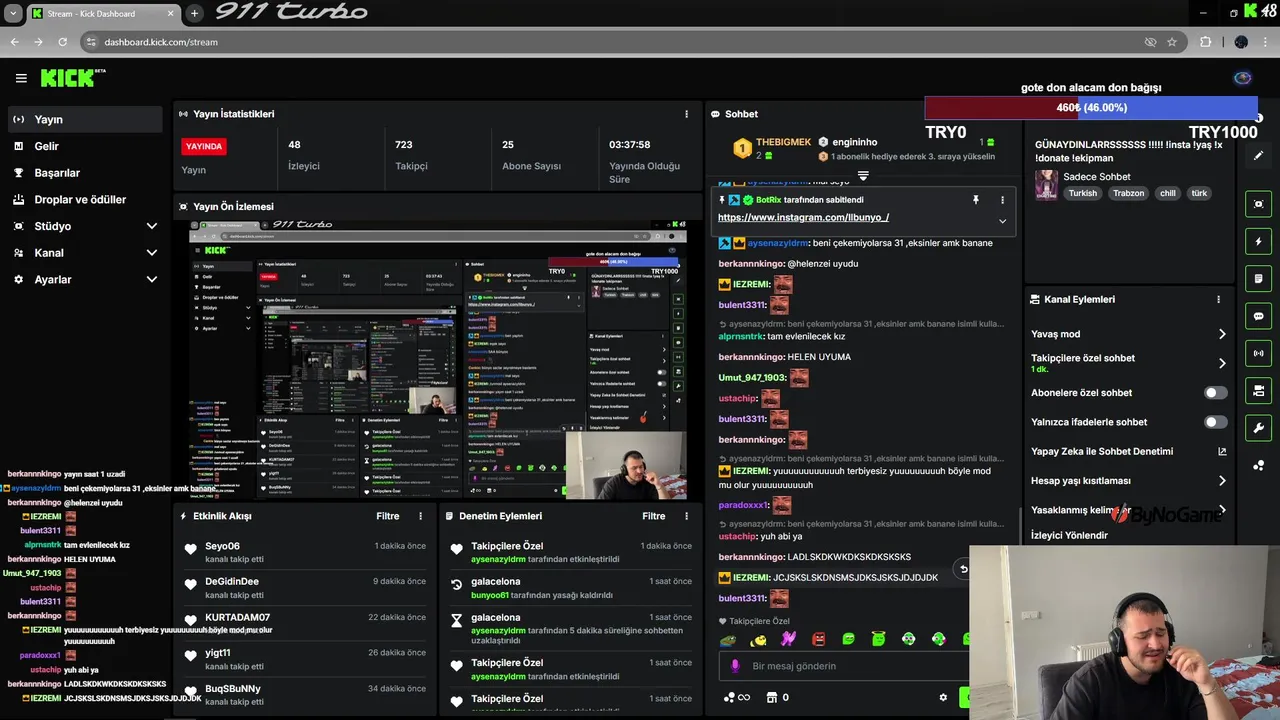
Task: Click the channel points infinity icon
Action: [737, 697]
